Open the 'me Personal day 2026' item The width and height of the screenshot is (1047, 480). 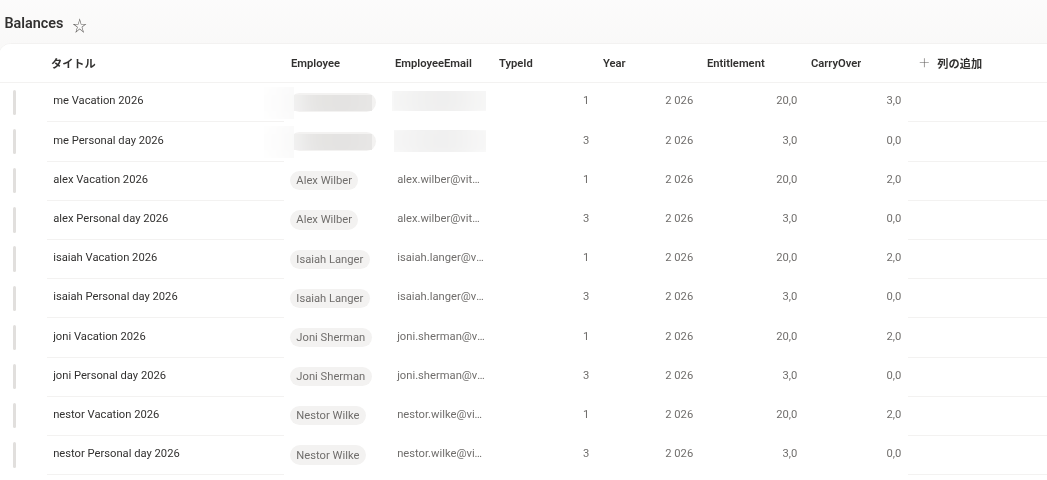point(108,140)
